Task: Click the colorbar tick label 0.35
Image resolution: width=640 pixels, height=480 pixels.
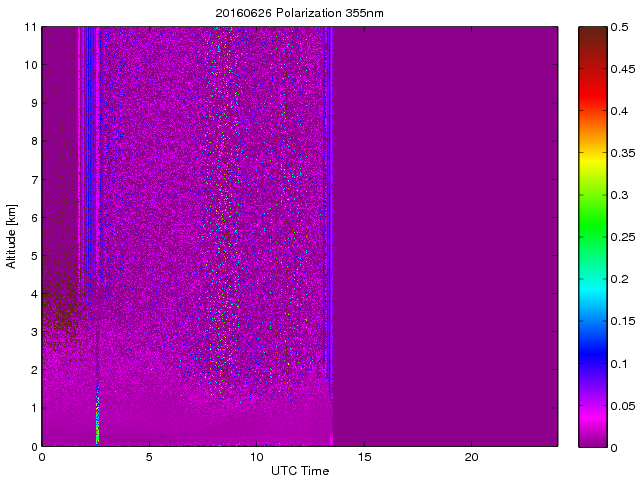Action: coord(623,153)
